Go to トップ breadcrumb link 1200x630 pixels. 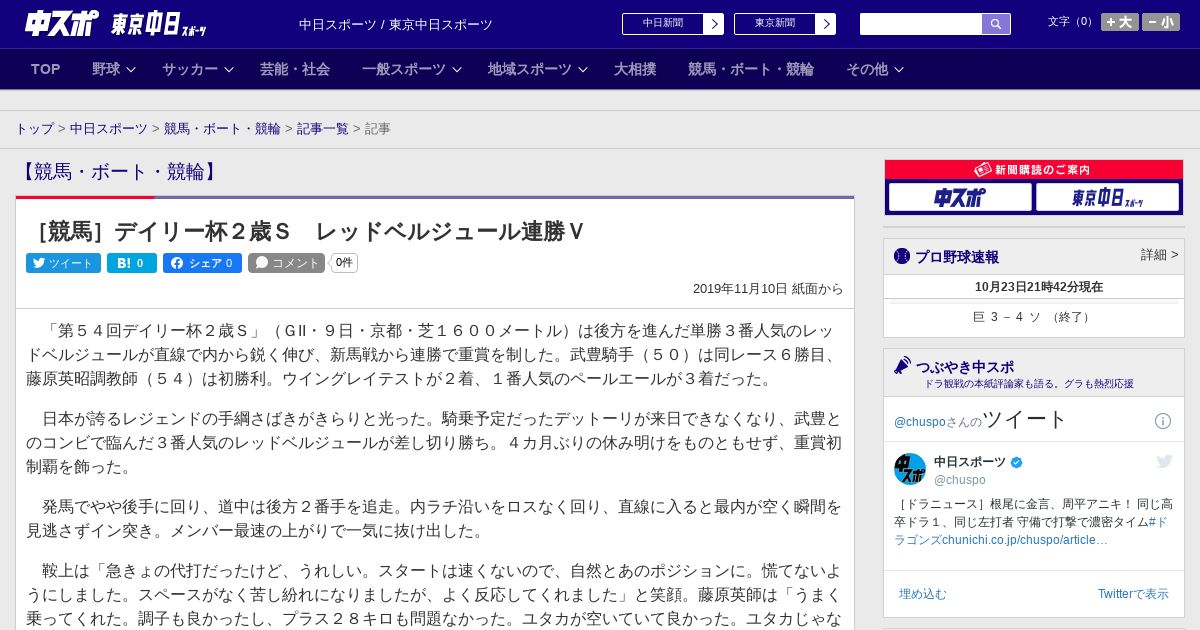(x=34, y=129)
